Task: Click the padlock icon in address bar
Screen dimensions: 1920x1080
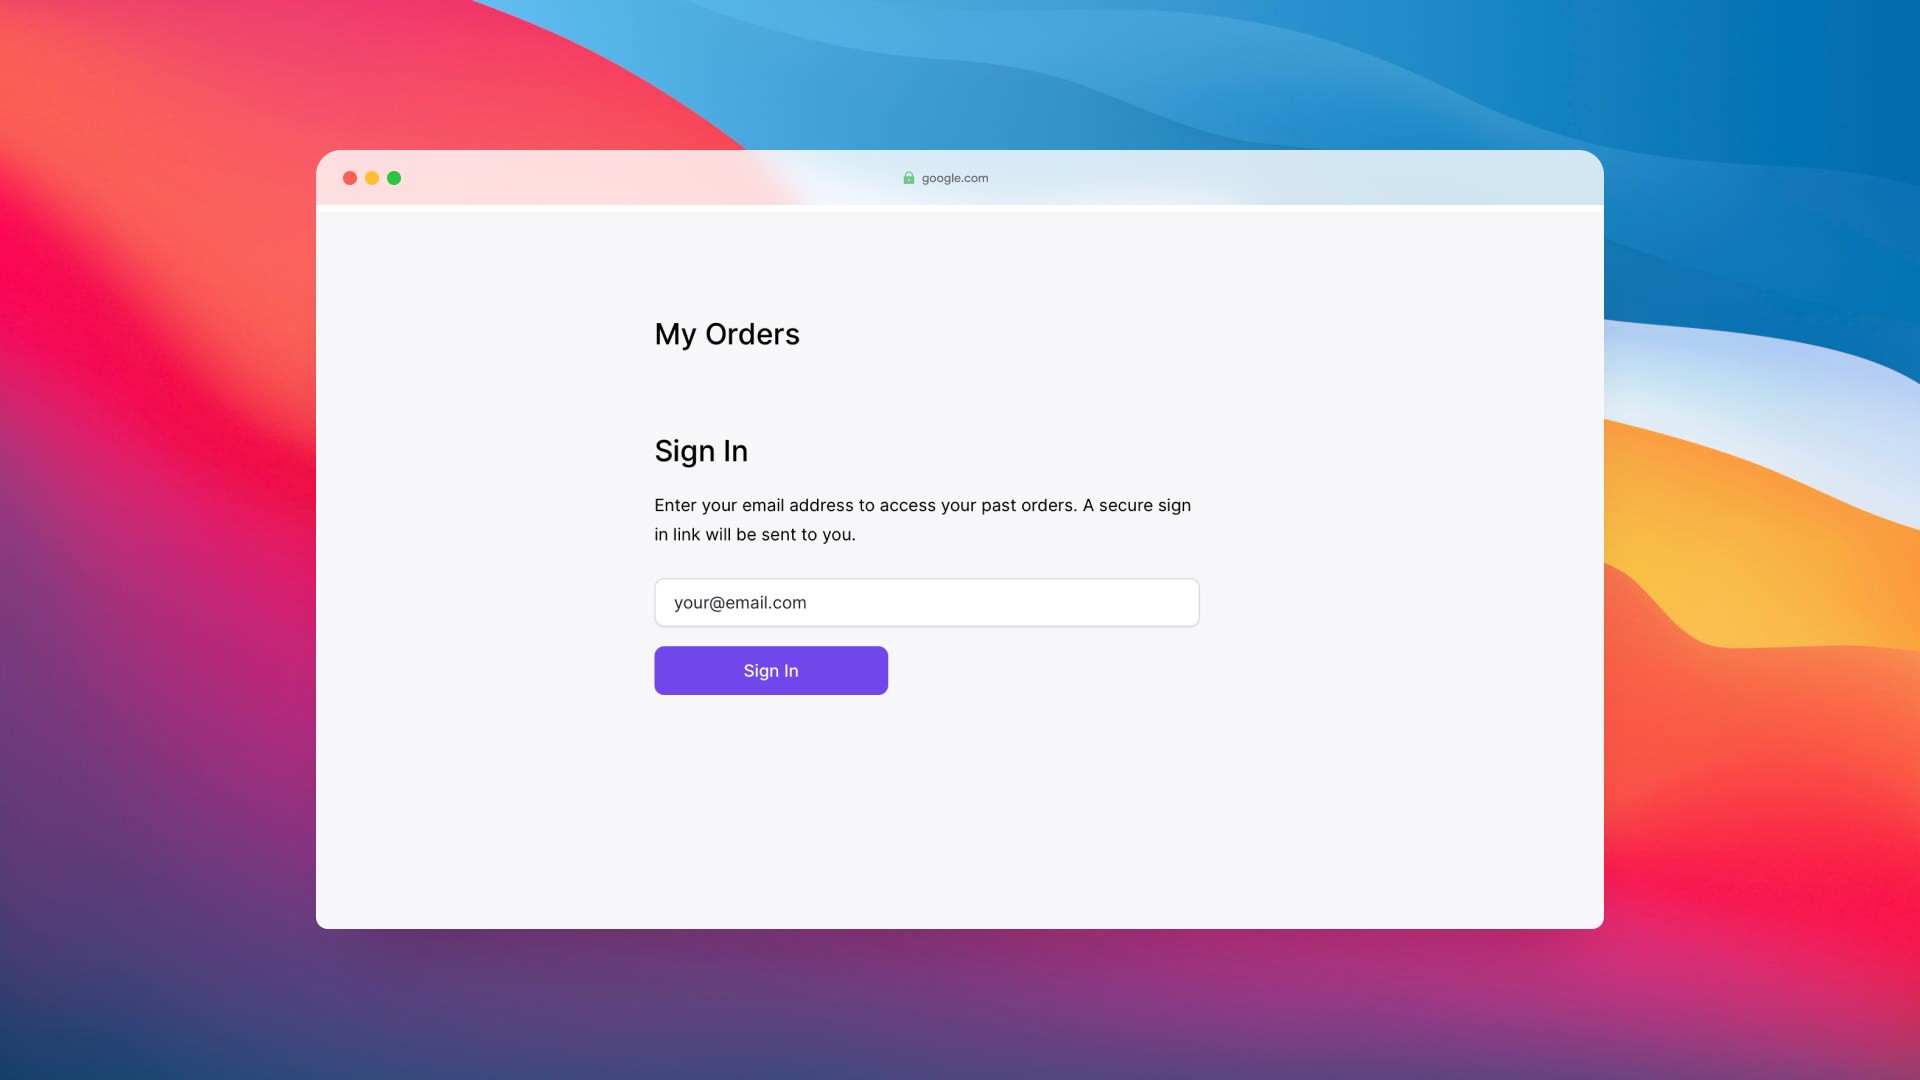Action: point(908,178)
